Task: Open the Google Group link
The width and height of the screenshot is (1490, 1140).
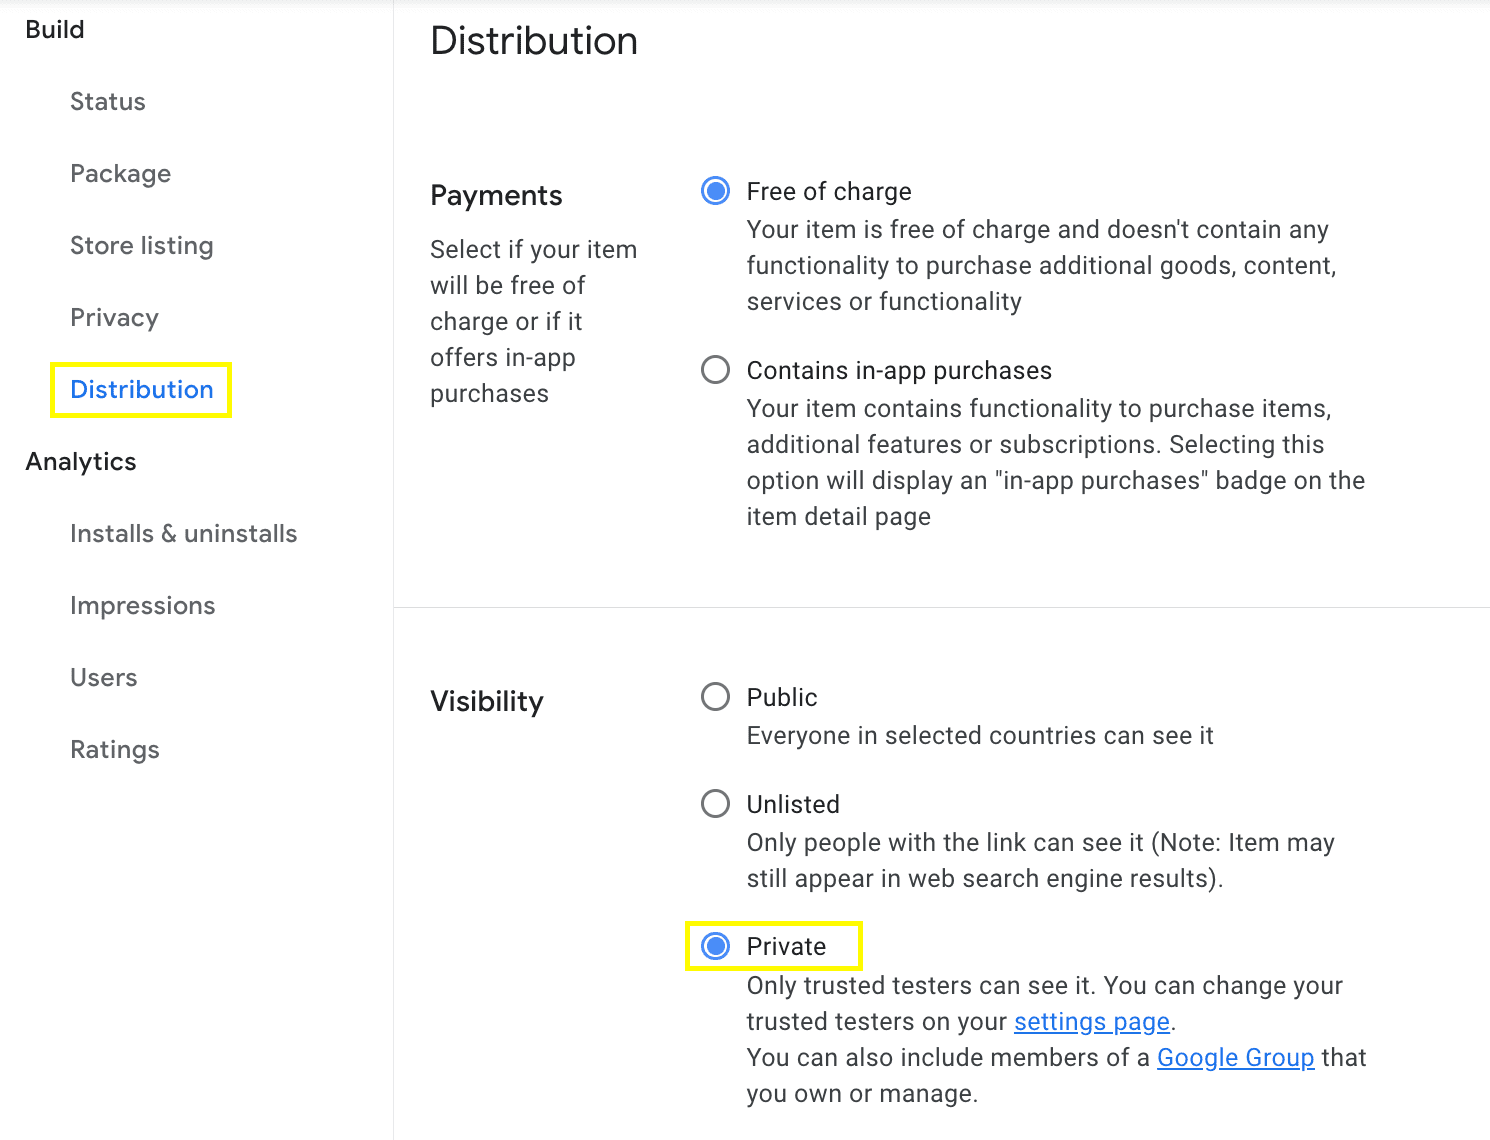Action: coord(1236,1057)
